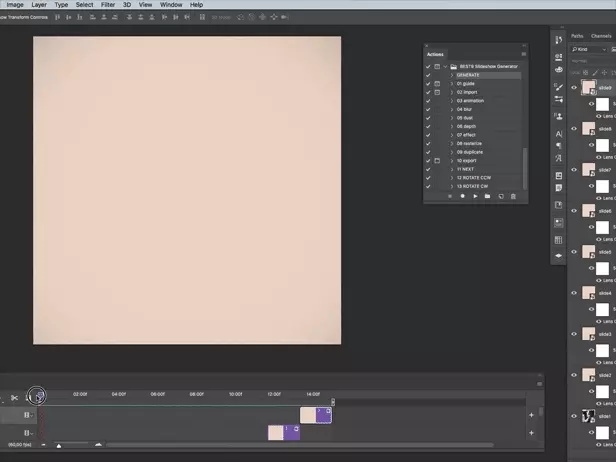Toggle dialog box for 02 import
Screen dimensions: 616x462
(x=437, y=92)
